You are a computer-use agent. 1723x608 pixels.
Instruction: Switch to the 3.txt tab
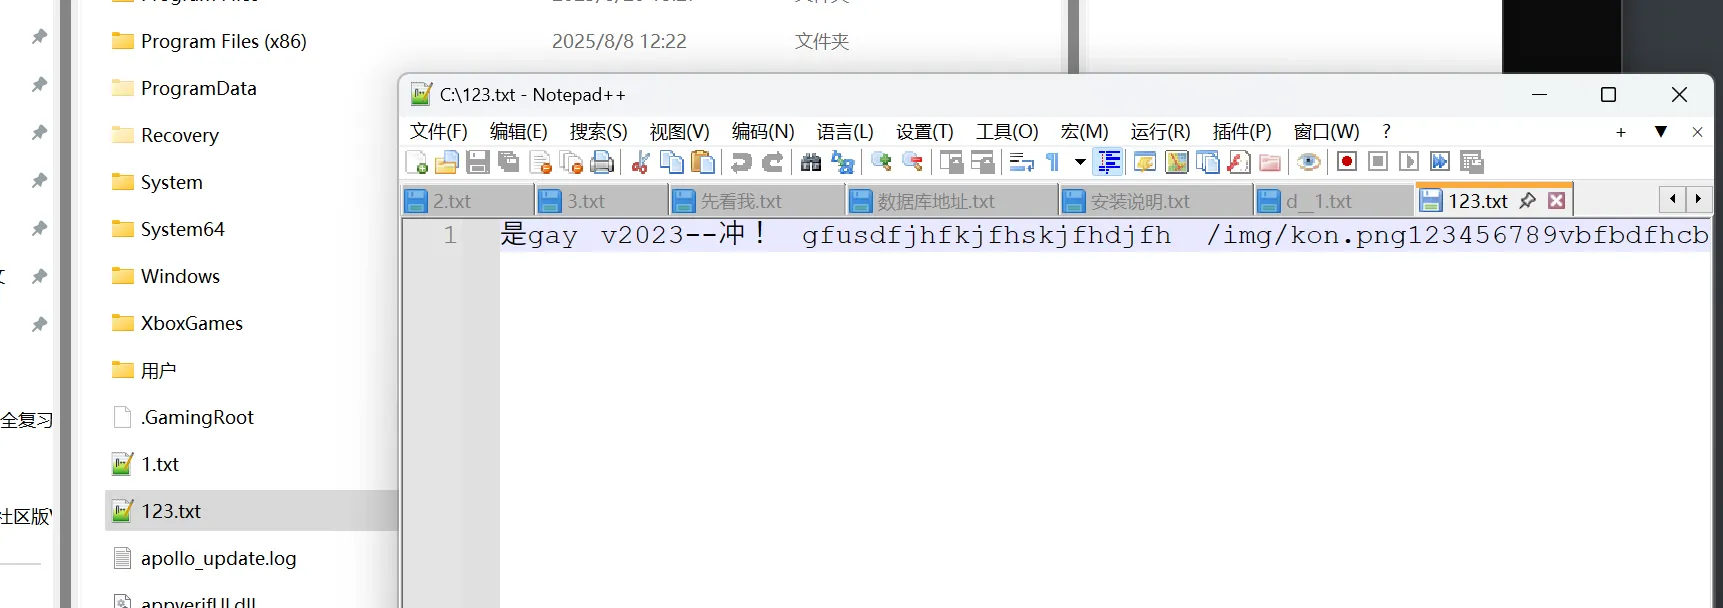[x=601, y=201]
